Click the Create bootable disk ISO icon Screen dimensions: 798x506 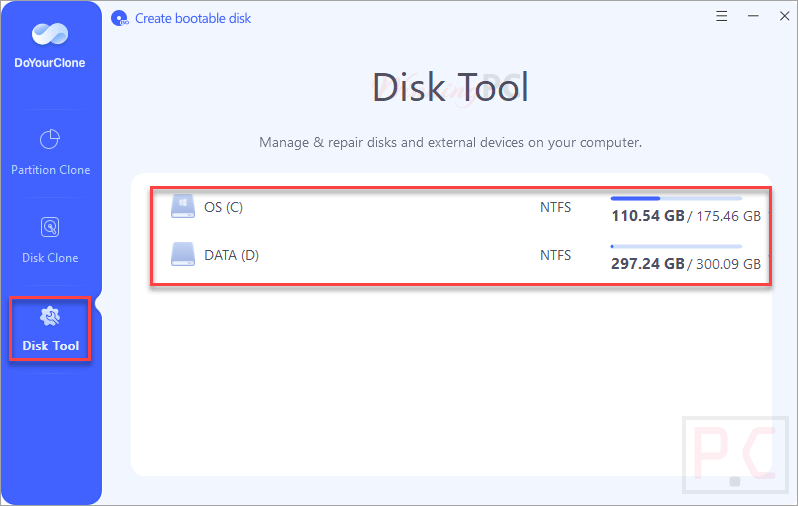(120, 18)
